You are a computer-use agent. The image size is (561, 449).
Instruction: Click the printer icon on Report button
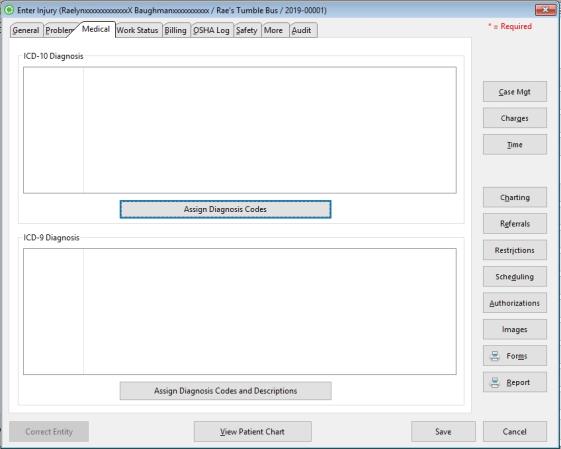point(495,382)
